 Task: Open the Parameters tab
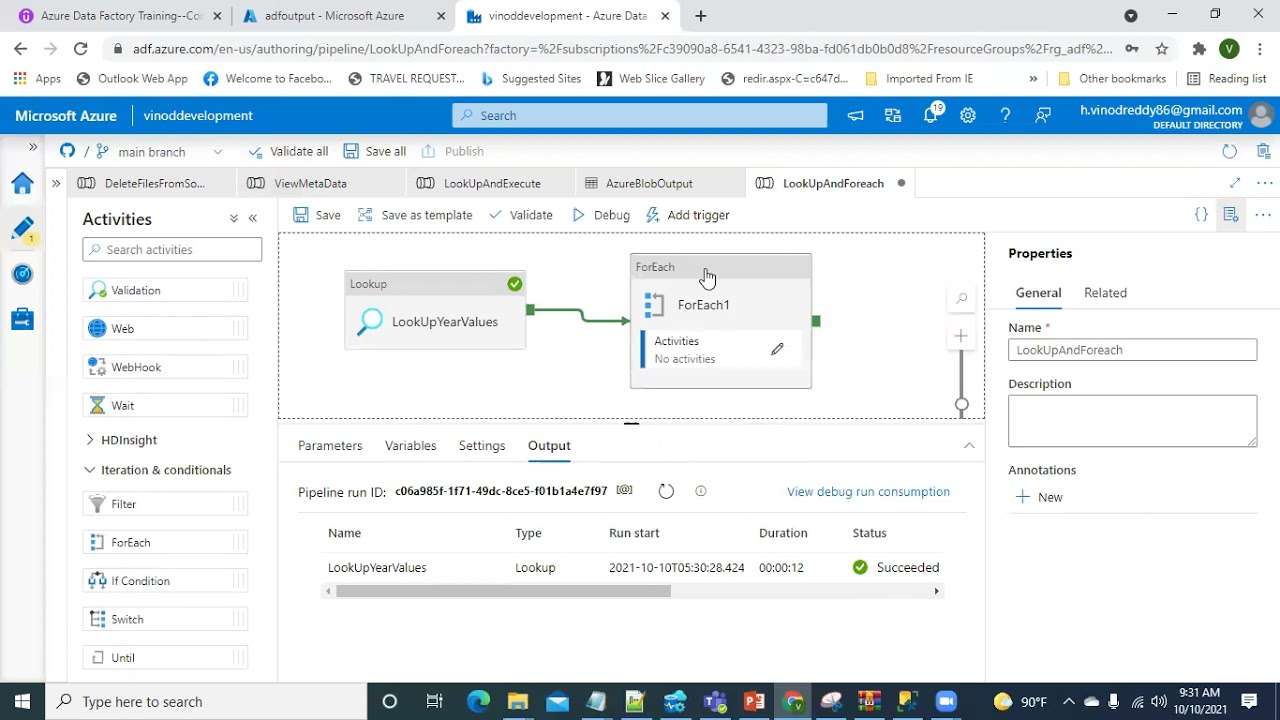click(x=330, y=445)
